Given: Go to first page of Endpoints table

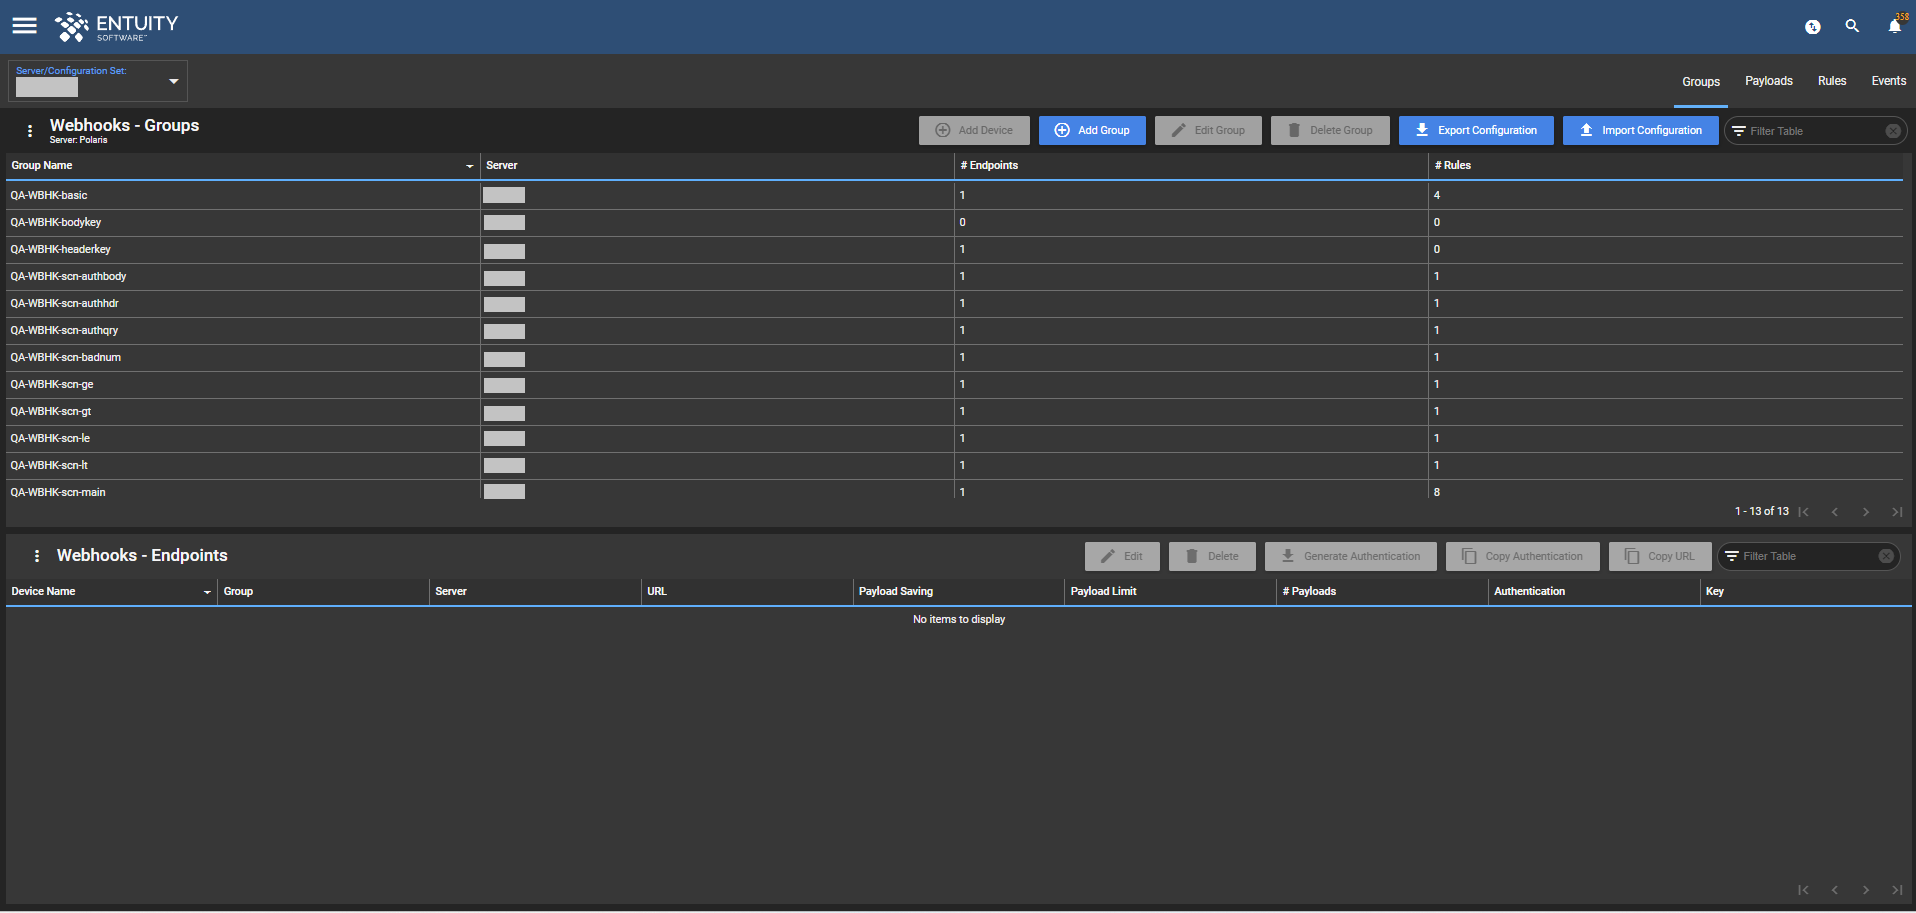Looking at the screenshot, I should [x=1803, y=890].
